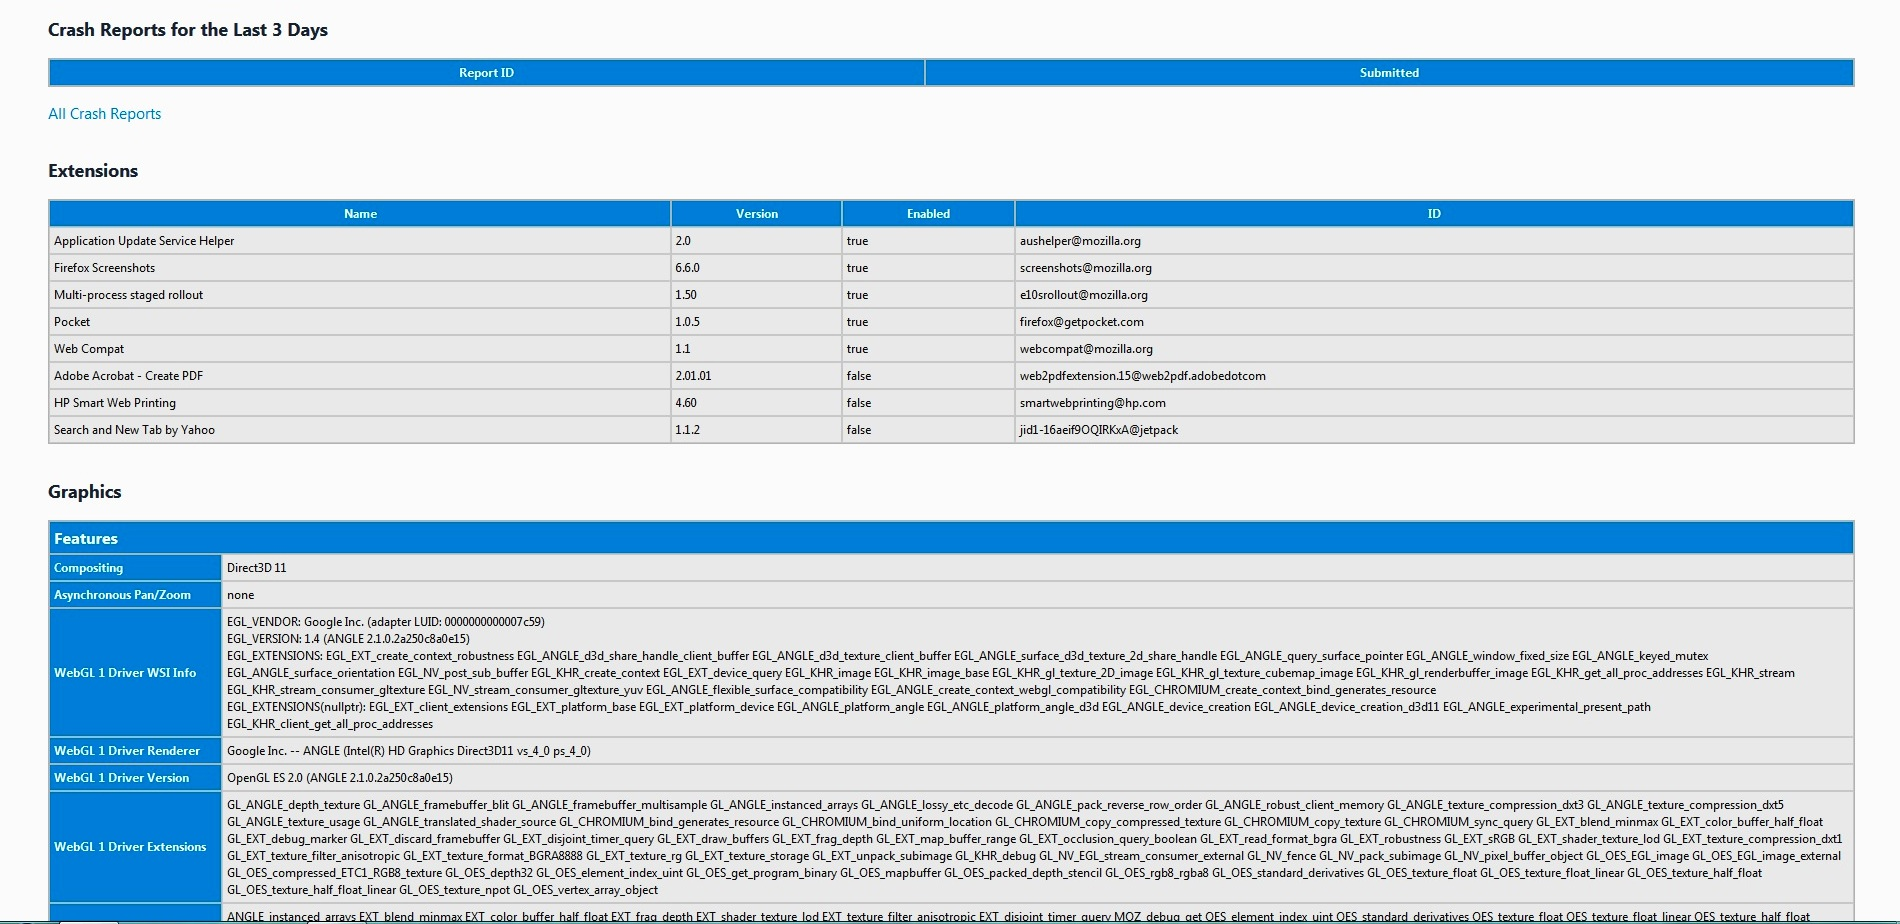Click version 2.01.01 of Adobe Acrobat
This screenshot has height=924, width=1900.
click(693, 376)
